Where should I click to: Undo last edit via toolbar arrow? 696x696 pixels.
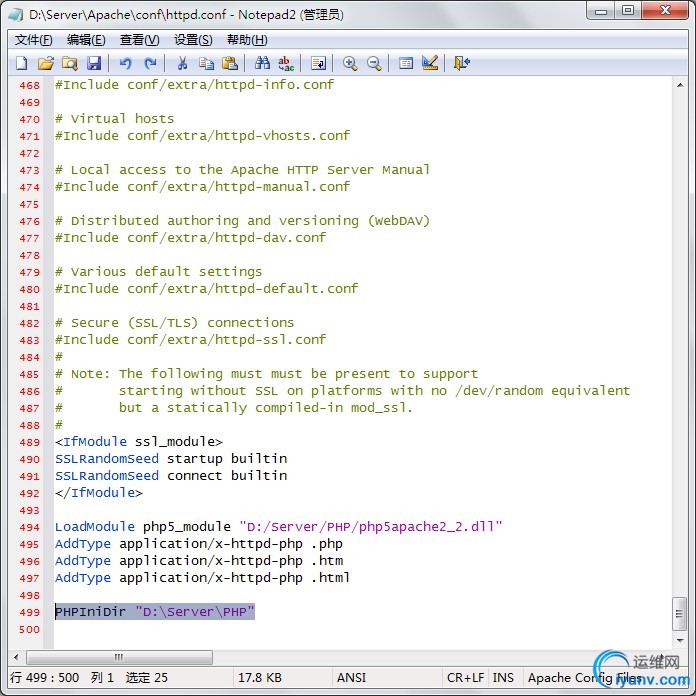click(x=125, y=63)
